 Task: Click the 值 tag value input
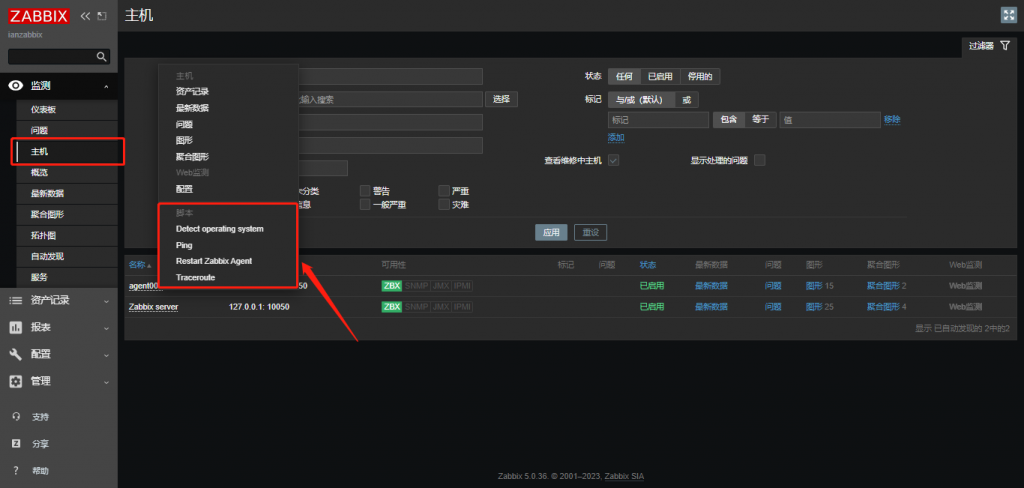pos(830,120)
